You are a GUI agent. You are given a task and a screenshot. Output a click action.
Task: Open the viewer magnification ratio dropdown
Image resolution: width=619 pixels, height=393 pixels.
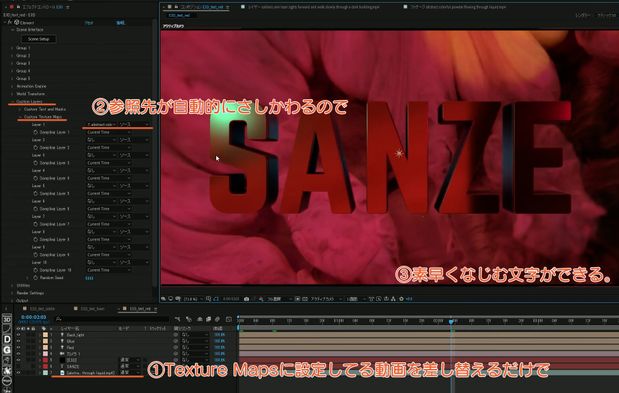click(192, 299)
